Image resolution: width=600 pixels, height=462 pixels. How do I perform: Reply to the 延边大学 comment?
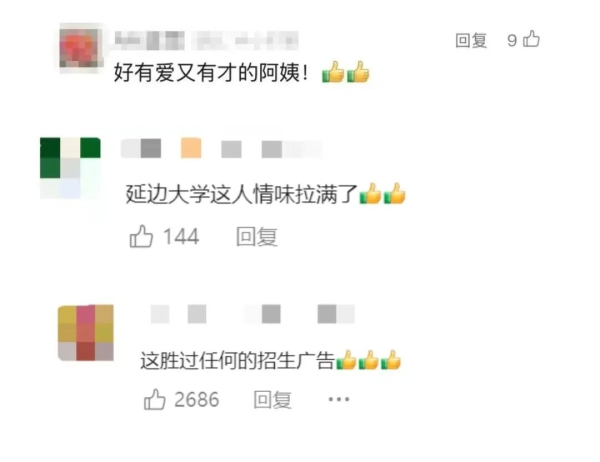tap(257, 236)
